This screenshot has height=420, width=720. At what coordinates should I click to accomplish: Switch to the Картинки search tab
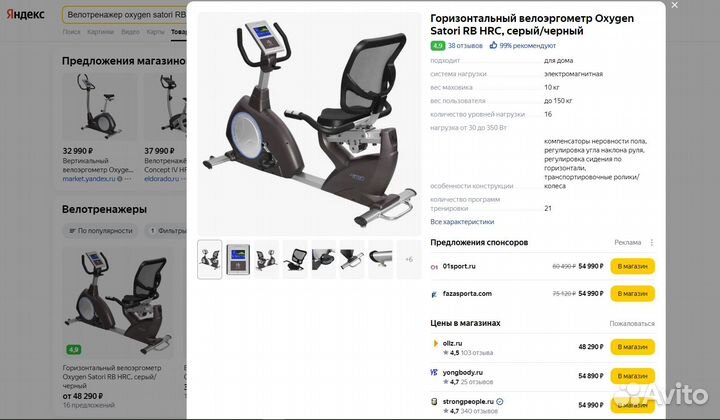click(x=101, y=32)
